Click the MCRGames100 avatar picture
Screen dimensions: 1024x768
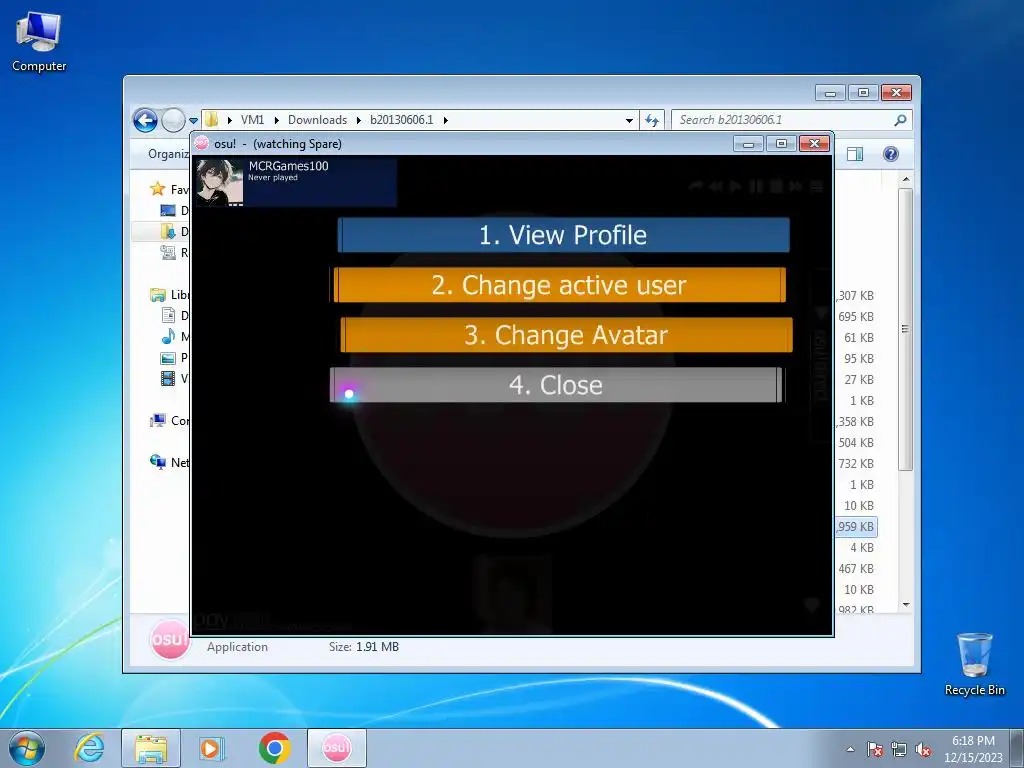[x=219, y=182]
